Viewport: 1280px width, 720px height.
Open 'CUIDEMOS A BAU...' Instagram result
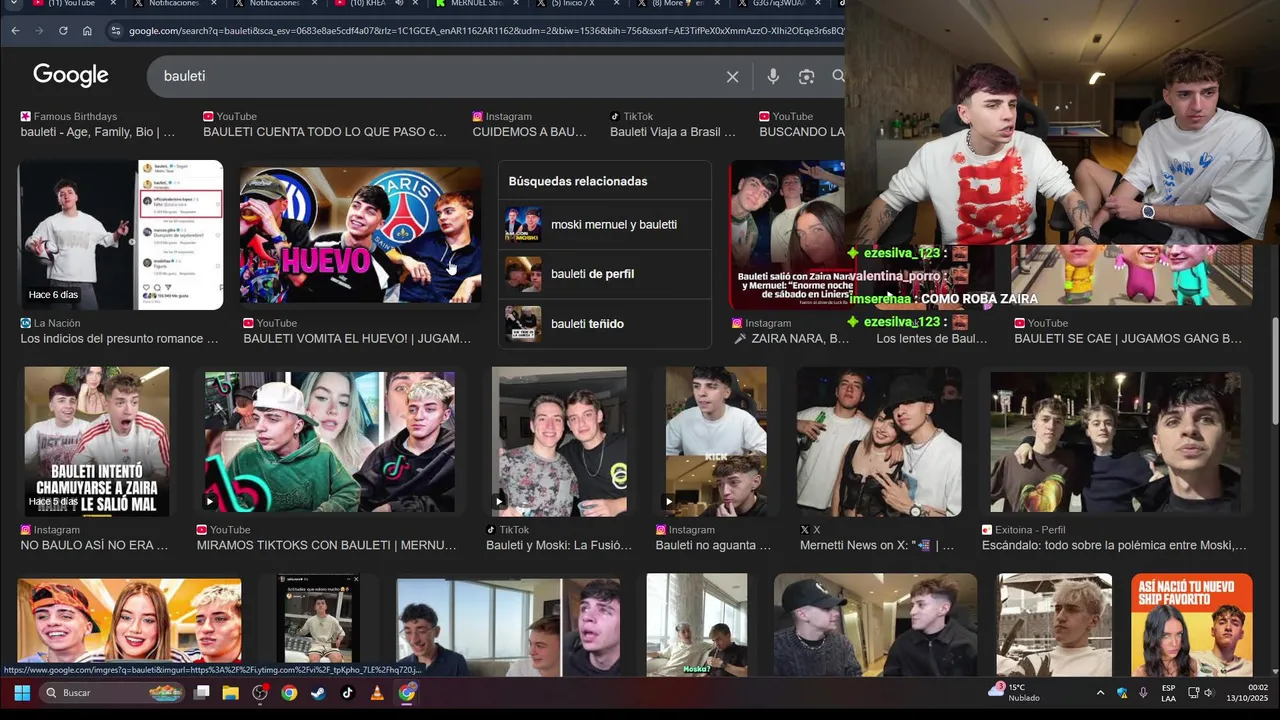[x=530, y=132]
